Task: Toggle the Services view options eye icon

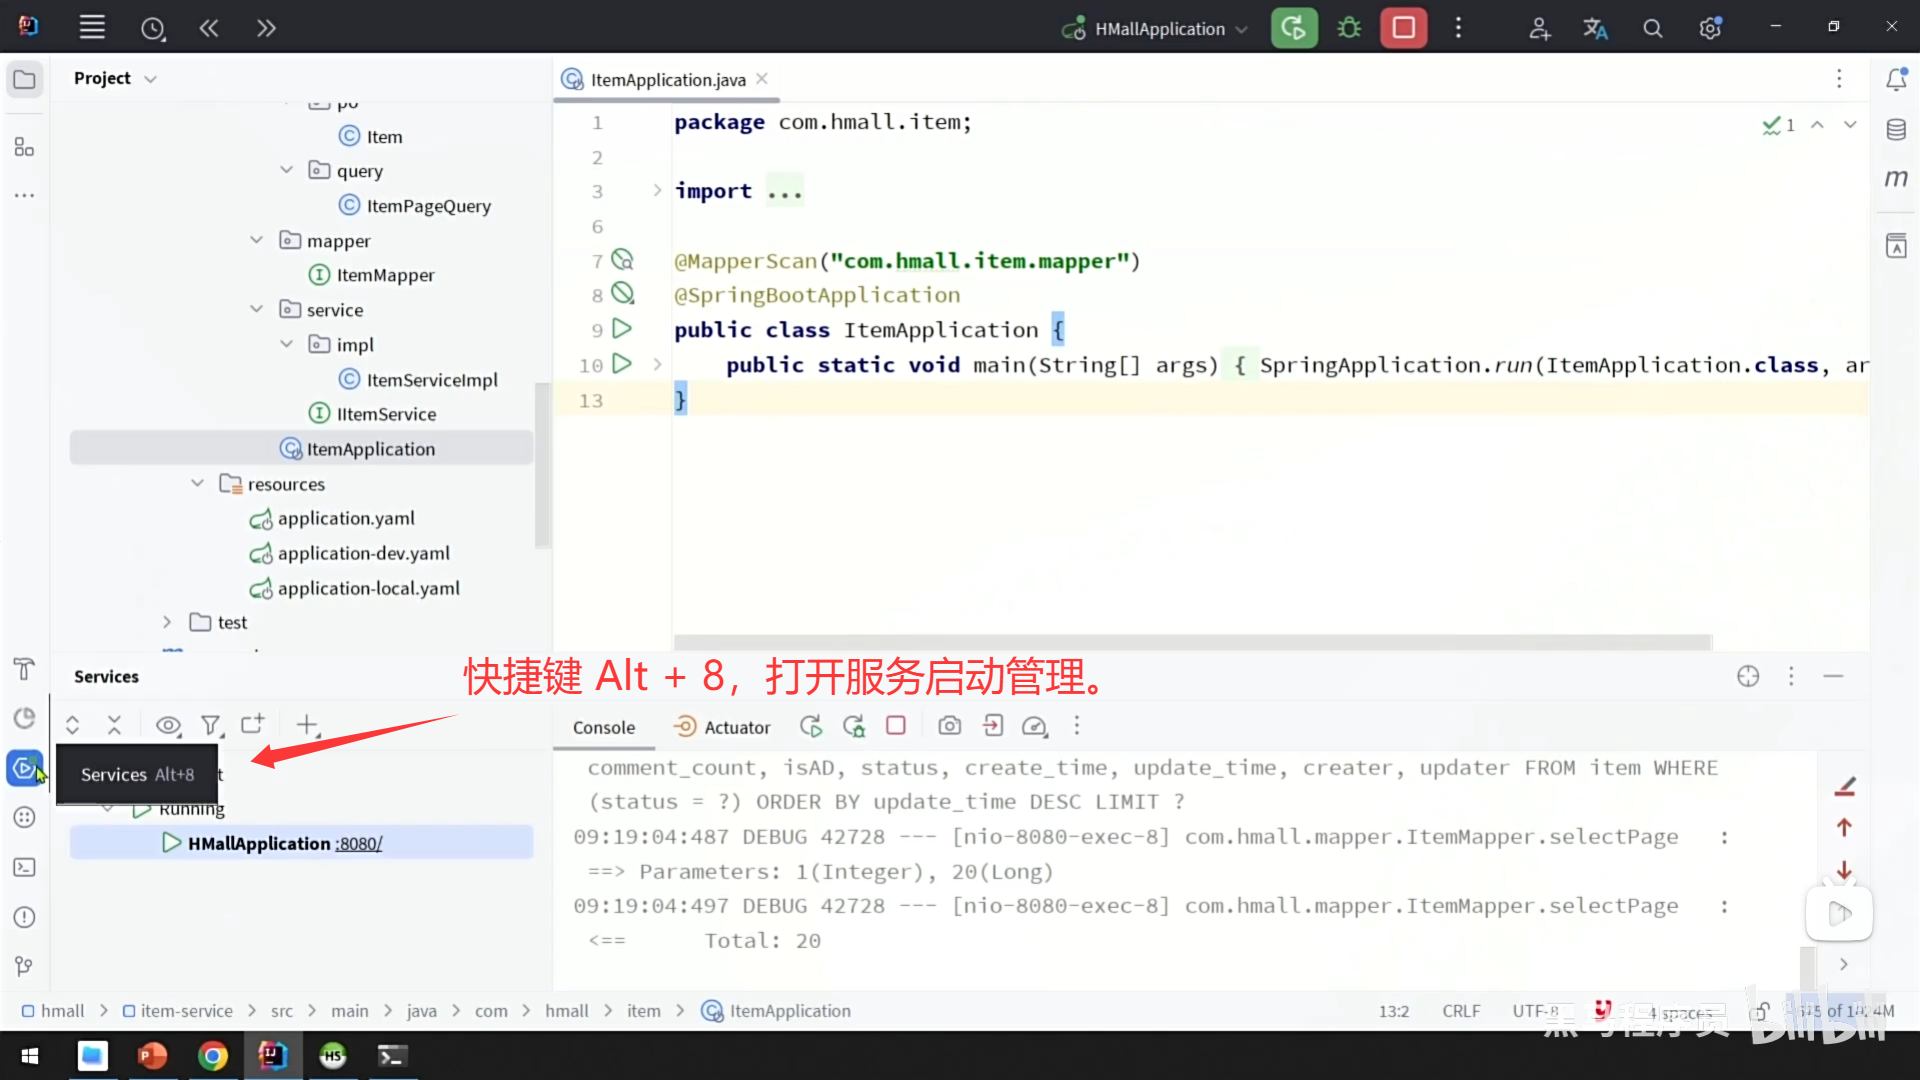Action: [168, 725]
